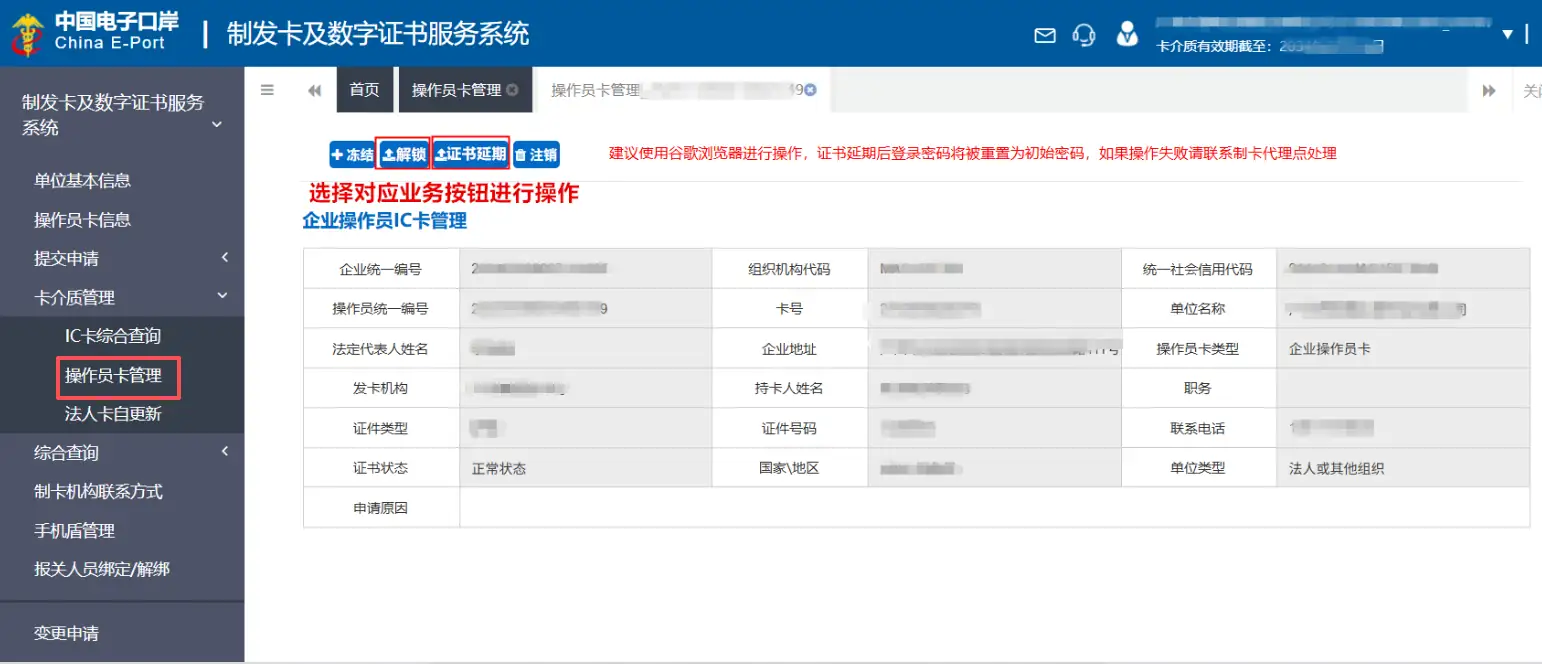Switch to the 首页 tab

tap(364, 90)
